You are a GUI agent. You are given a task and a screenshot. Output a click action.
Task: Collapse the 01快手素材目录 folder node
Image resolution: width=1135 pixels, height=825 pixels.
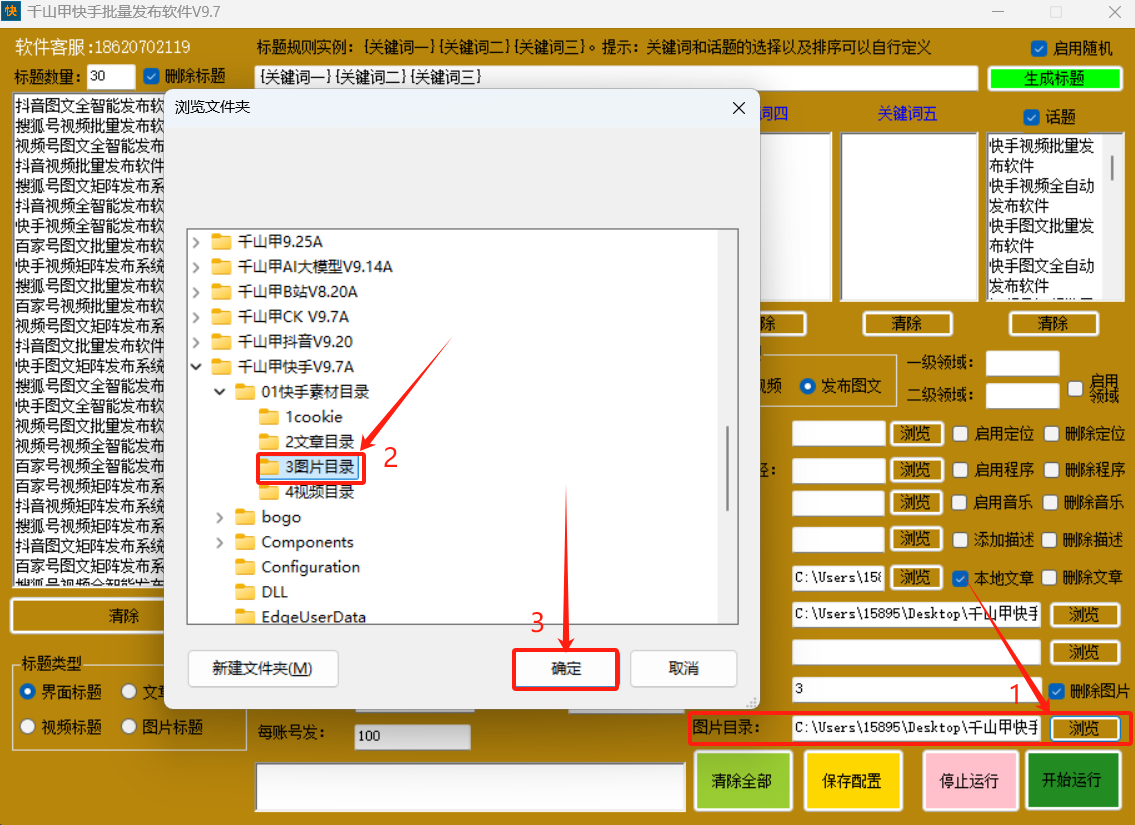[x=220, y=392]
